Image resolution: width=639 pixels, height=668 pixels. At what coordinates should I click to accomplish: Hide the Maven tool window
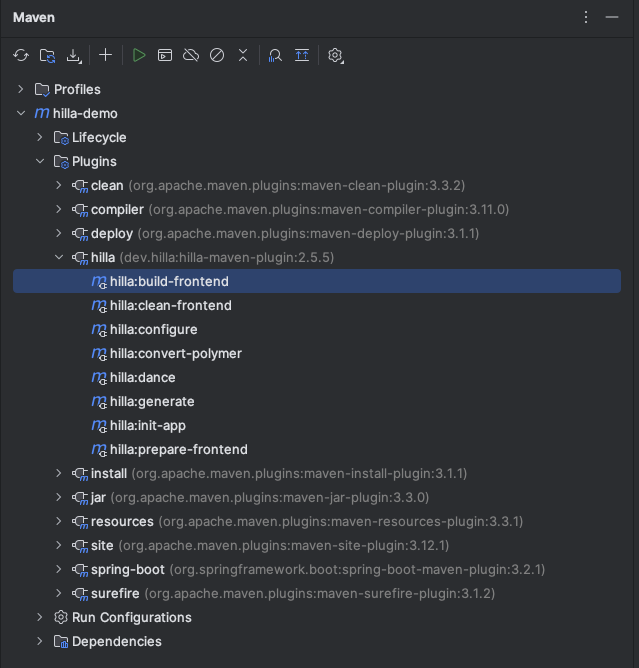click(612, 17)
